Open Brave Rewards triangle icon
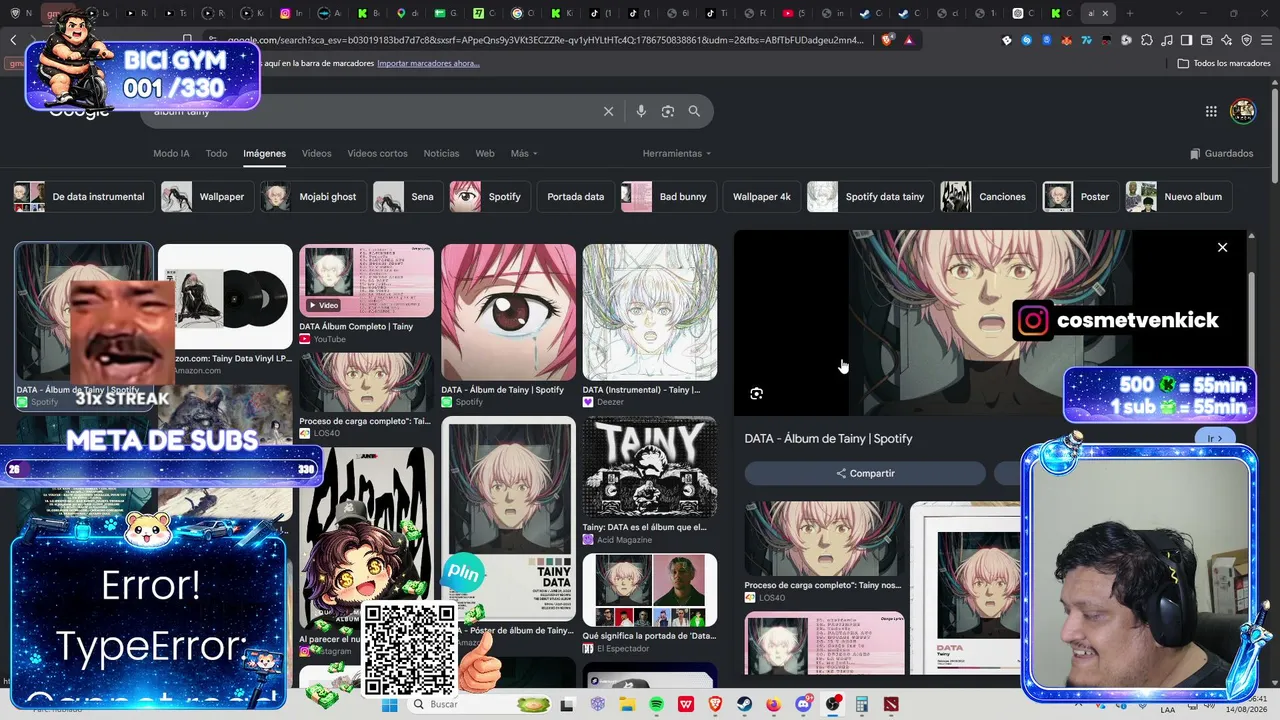1280x720 pixels. (x=908, y=40)
